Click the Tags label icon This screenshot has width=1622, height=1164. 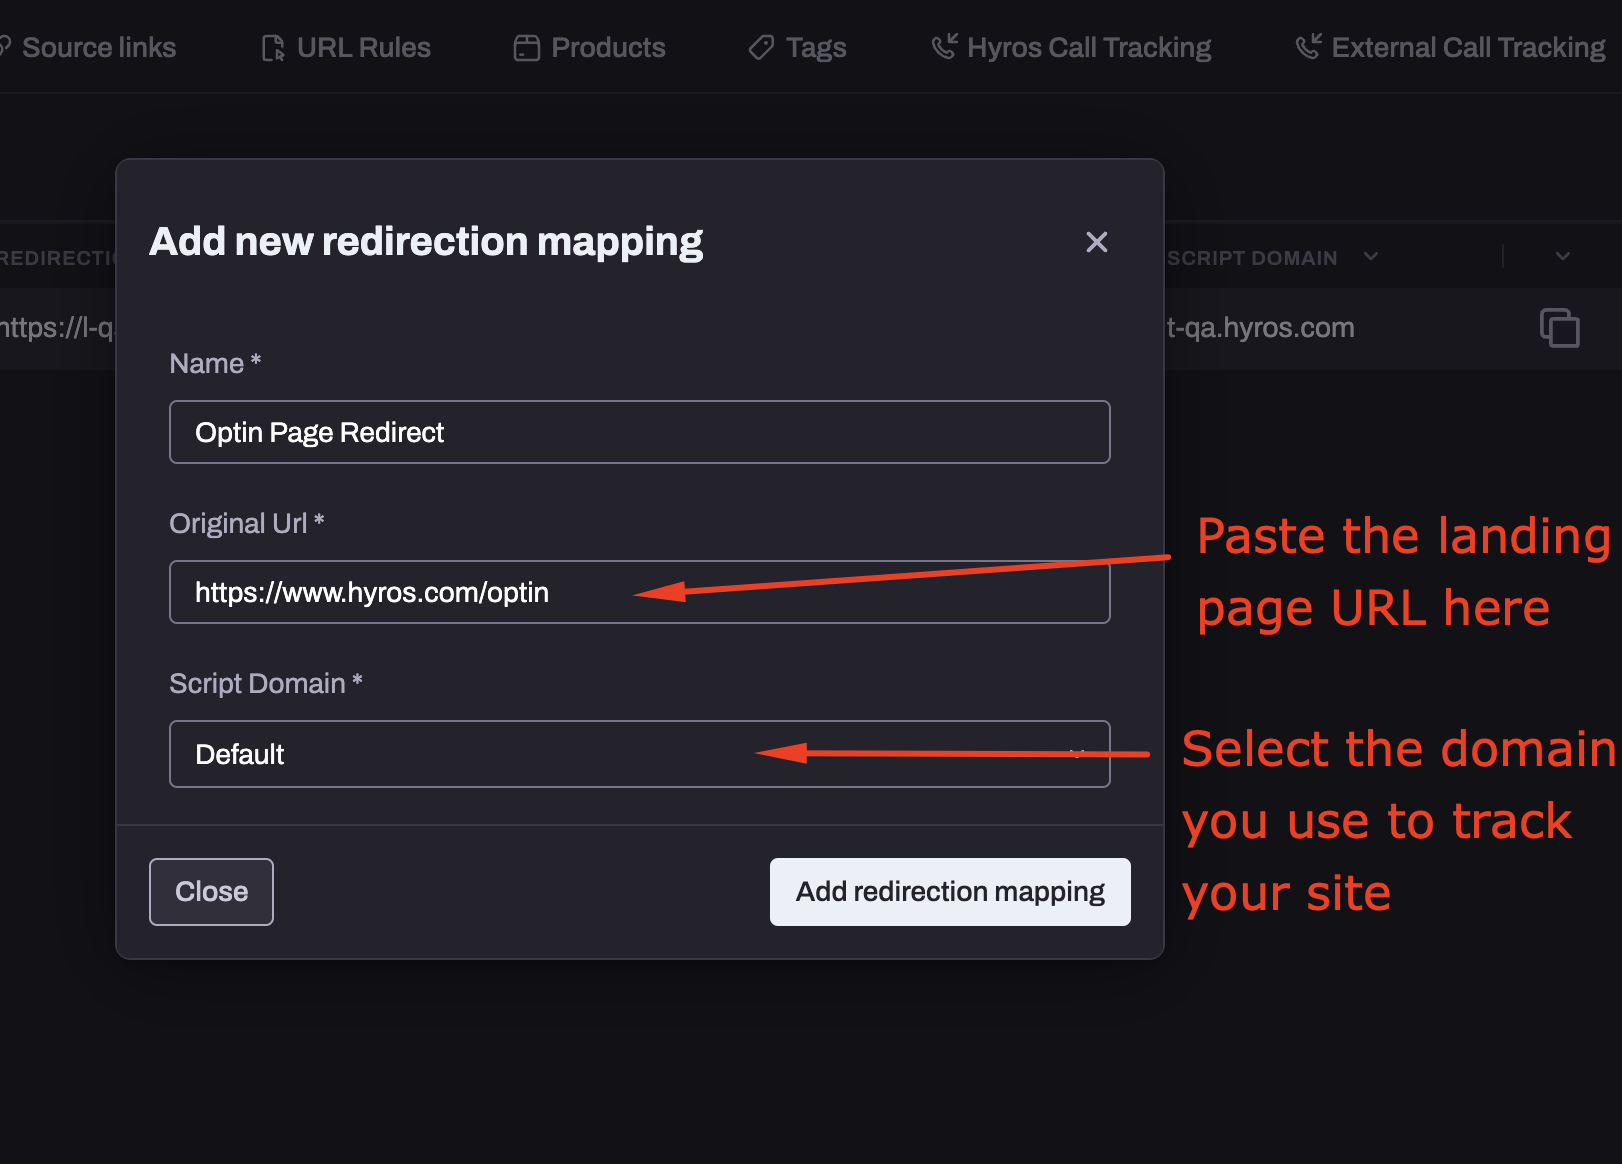click(759, 47)
